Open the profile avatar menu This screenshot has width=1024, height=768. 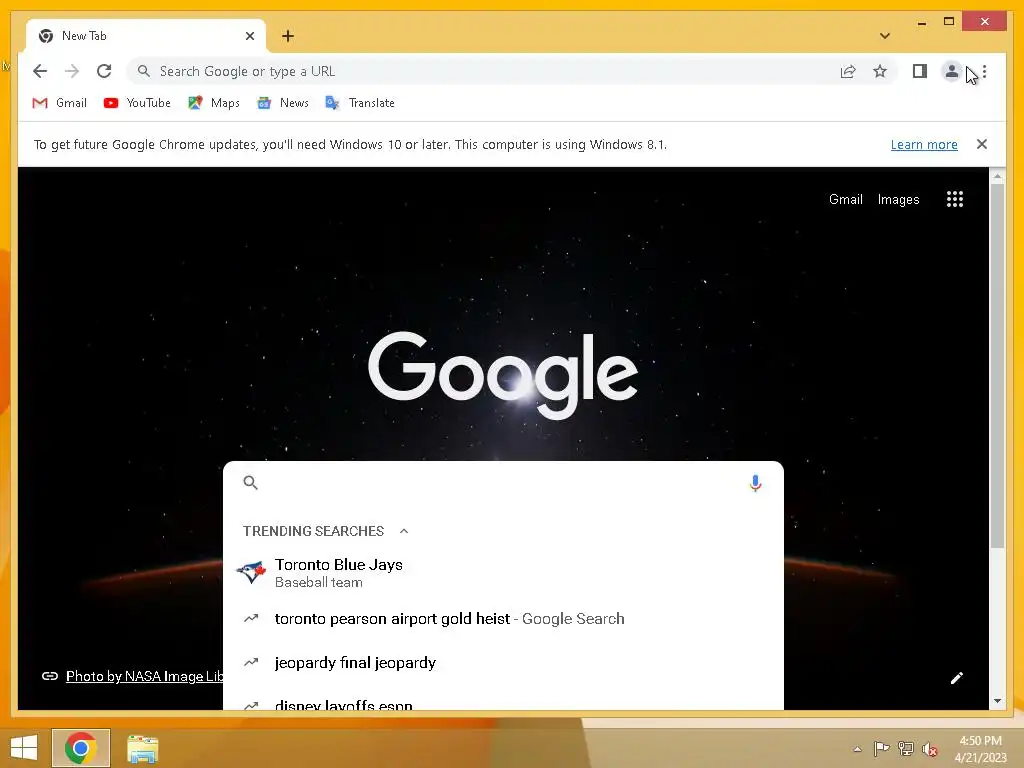point(952,71)
